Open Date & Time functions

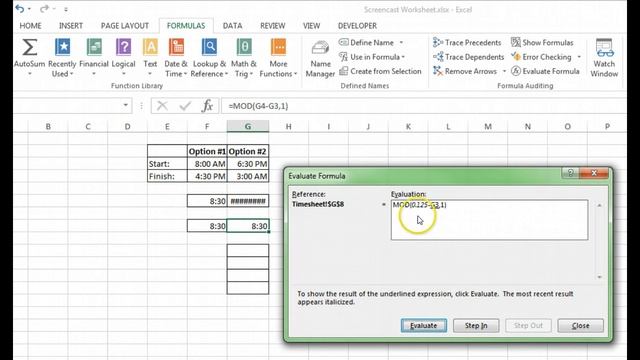coord(176,57)
